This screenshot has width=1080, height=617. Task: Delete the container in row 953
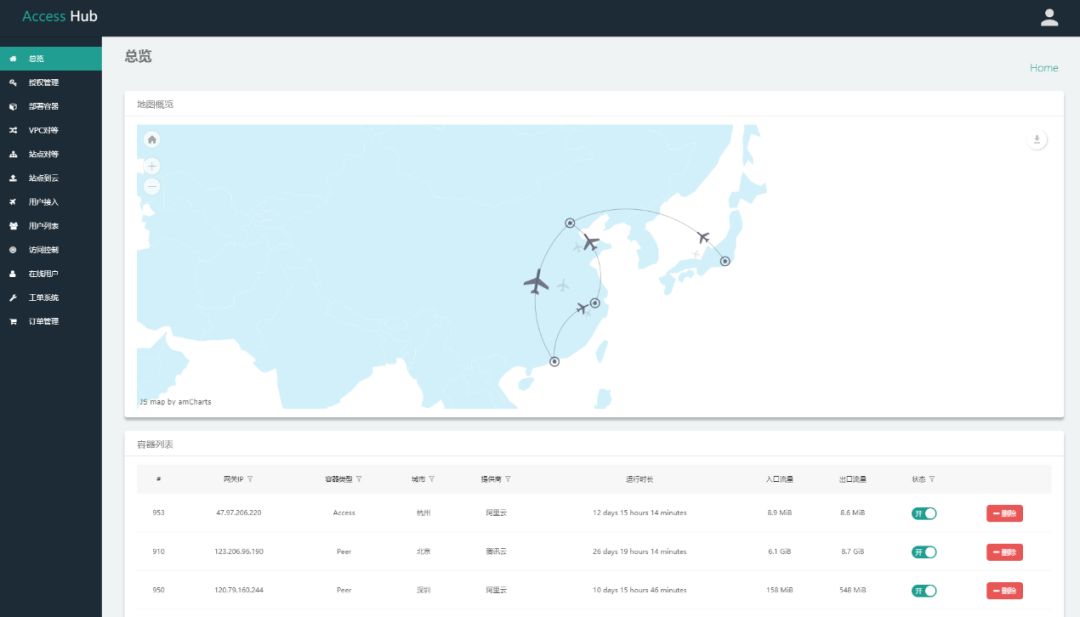point(1004,513)
